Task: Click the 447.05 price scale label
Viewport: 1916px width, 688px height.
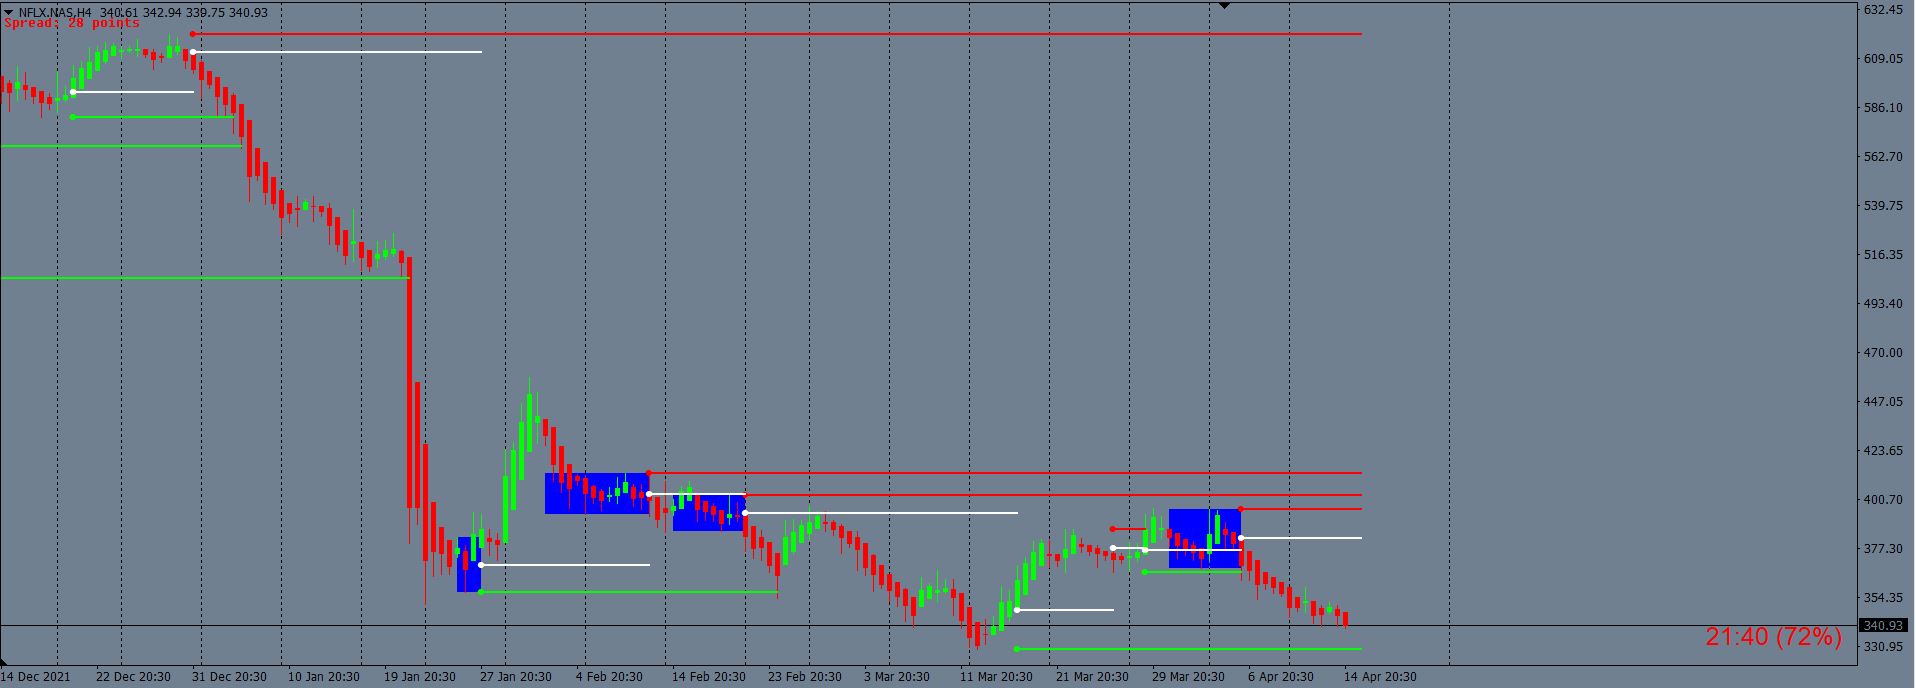Action: tap(1883, 402)
